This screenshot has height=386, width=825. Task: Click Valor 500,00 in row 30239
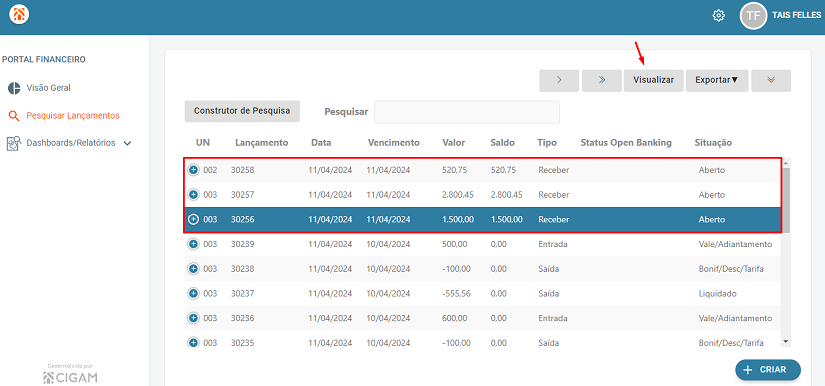pos(456,244)
